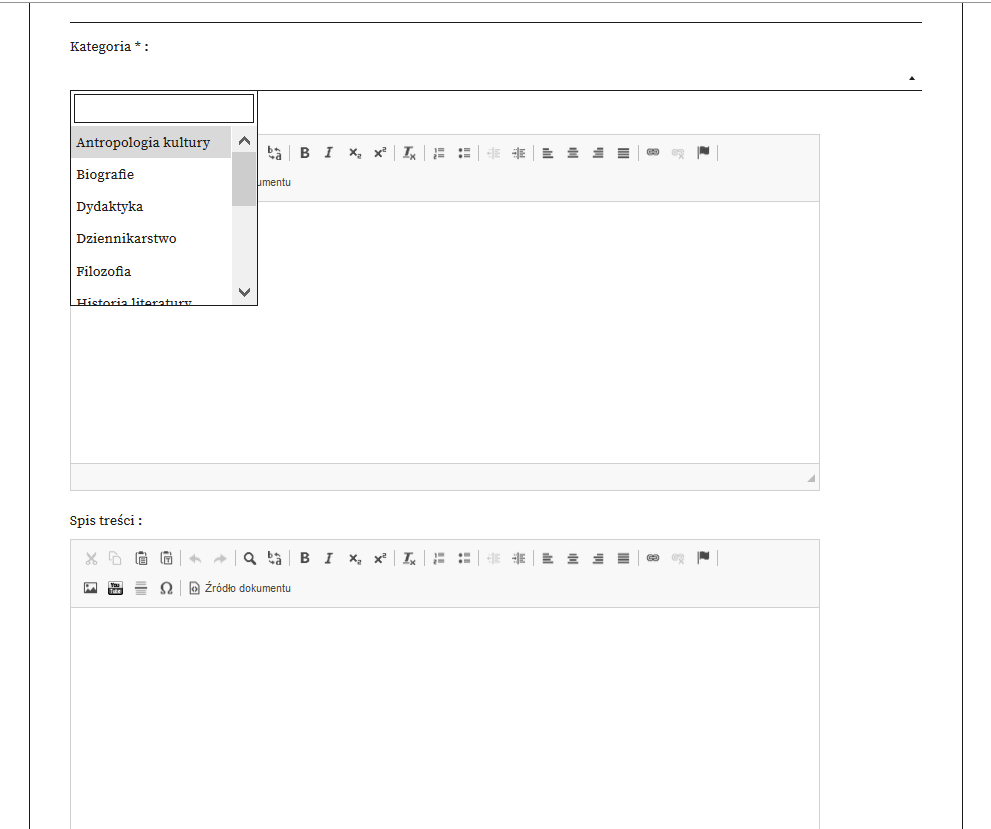Collapse the Kategoria dropdown using its arrow
This screenshot has width=991, height=829.
tap(911, 77)
